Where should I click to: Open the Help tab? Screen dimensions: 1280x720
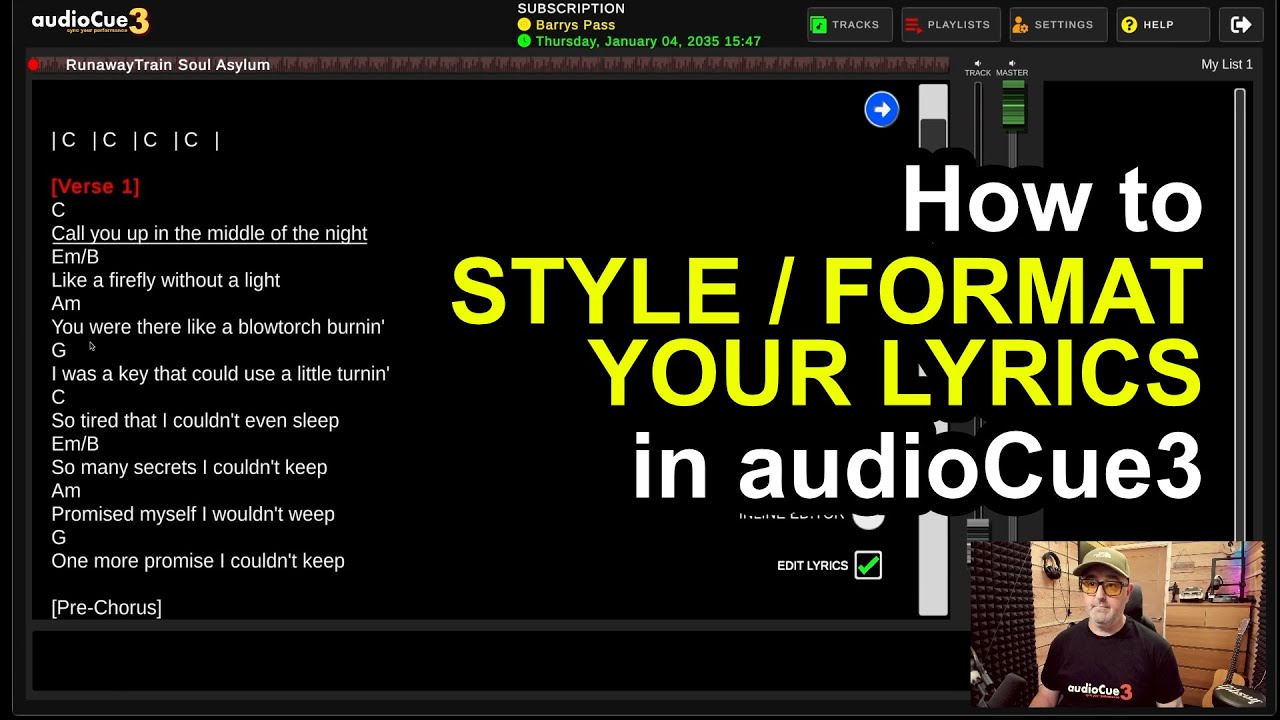(1163, 25)
